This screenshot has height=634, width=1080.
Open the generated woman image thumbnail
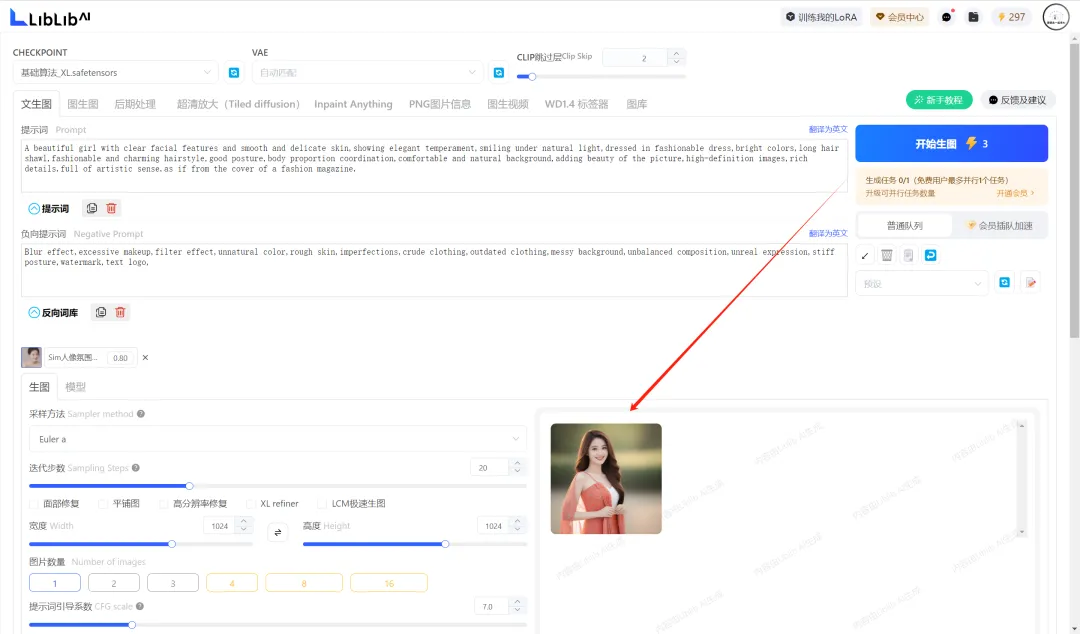point(606,478)
